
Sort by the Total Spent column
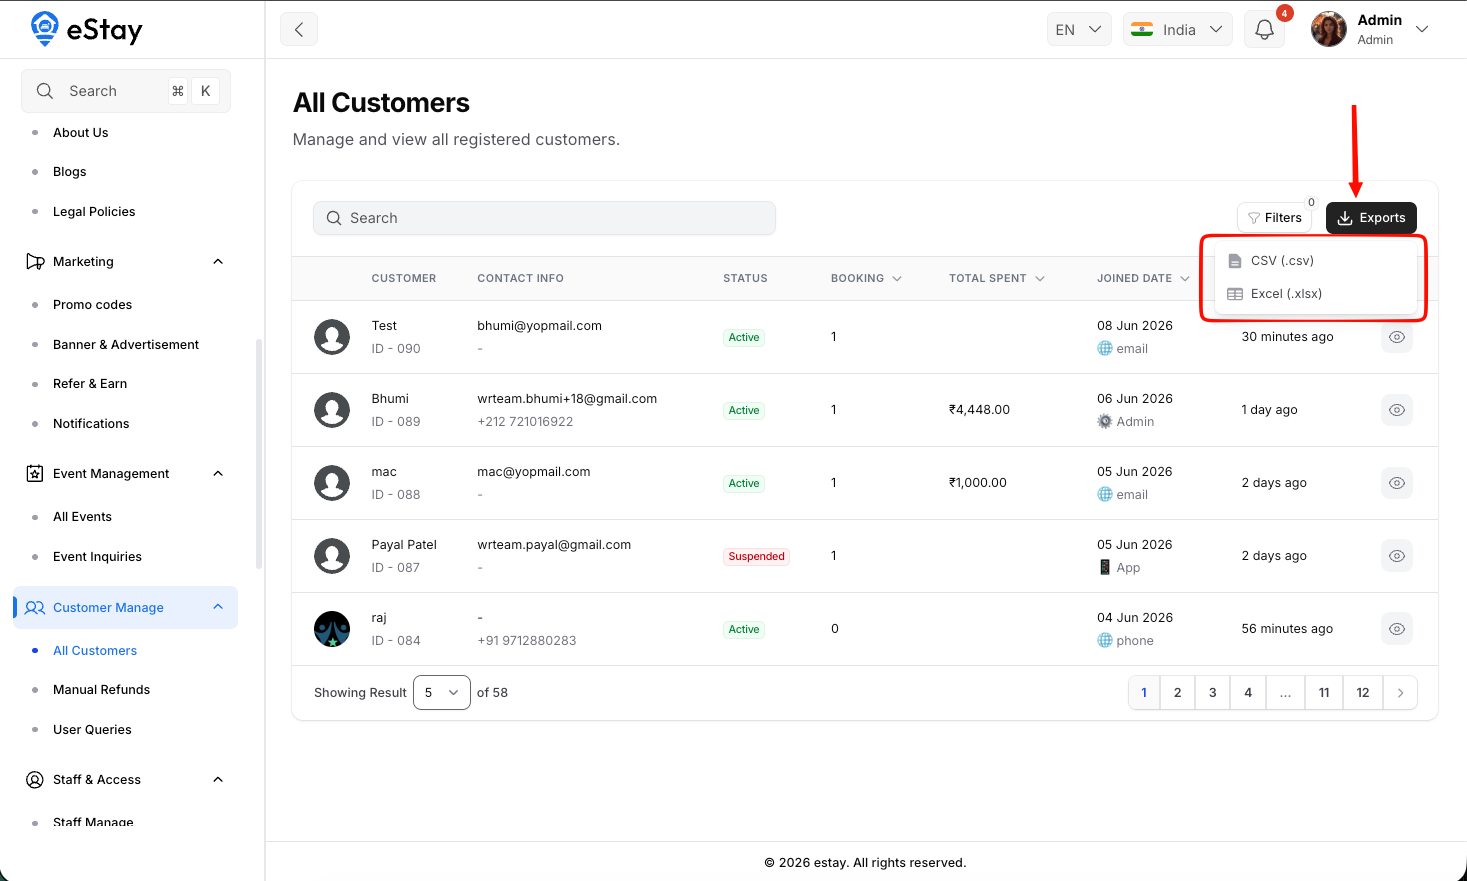997,279
